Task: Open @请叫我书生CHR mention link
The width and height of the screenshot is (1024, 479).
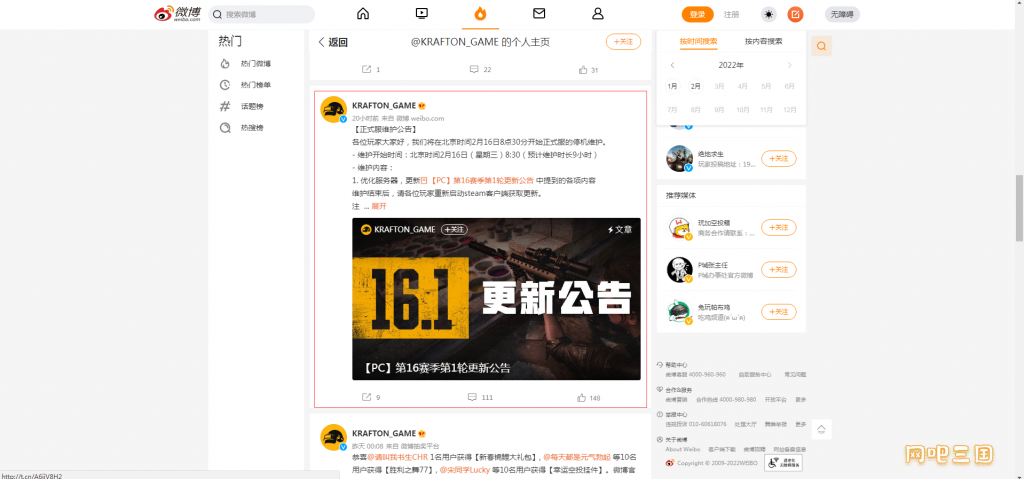Action: click(x=397, y=457)
